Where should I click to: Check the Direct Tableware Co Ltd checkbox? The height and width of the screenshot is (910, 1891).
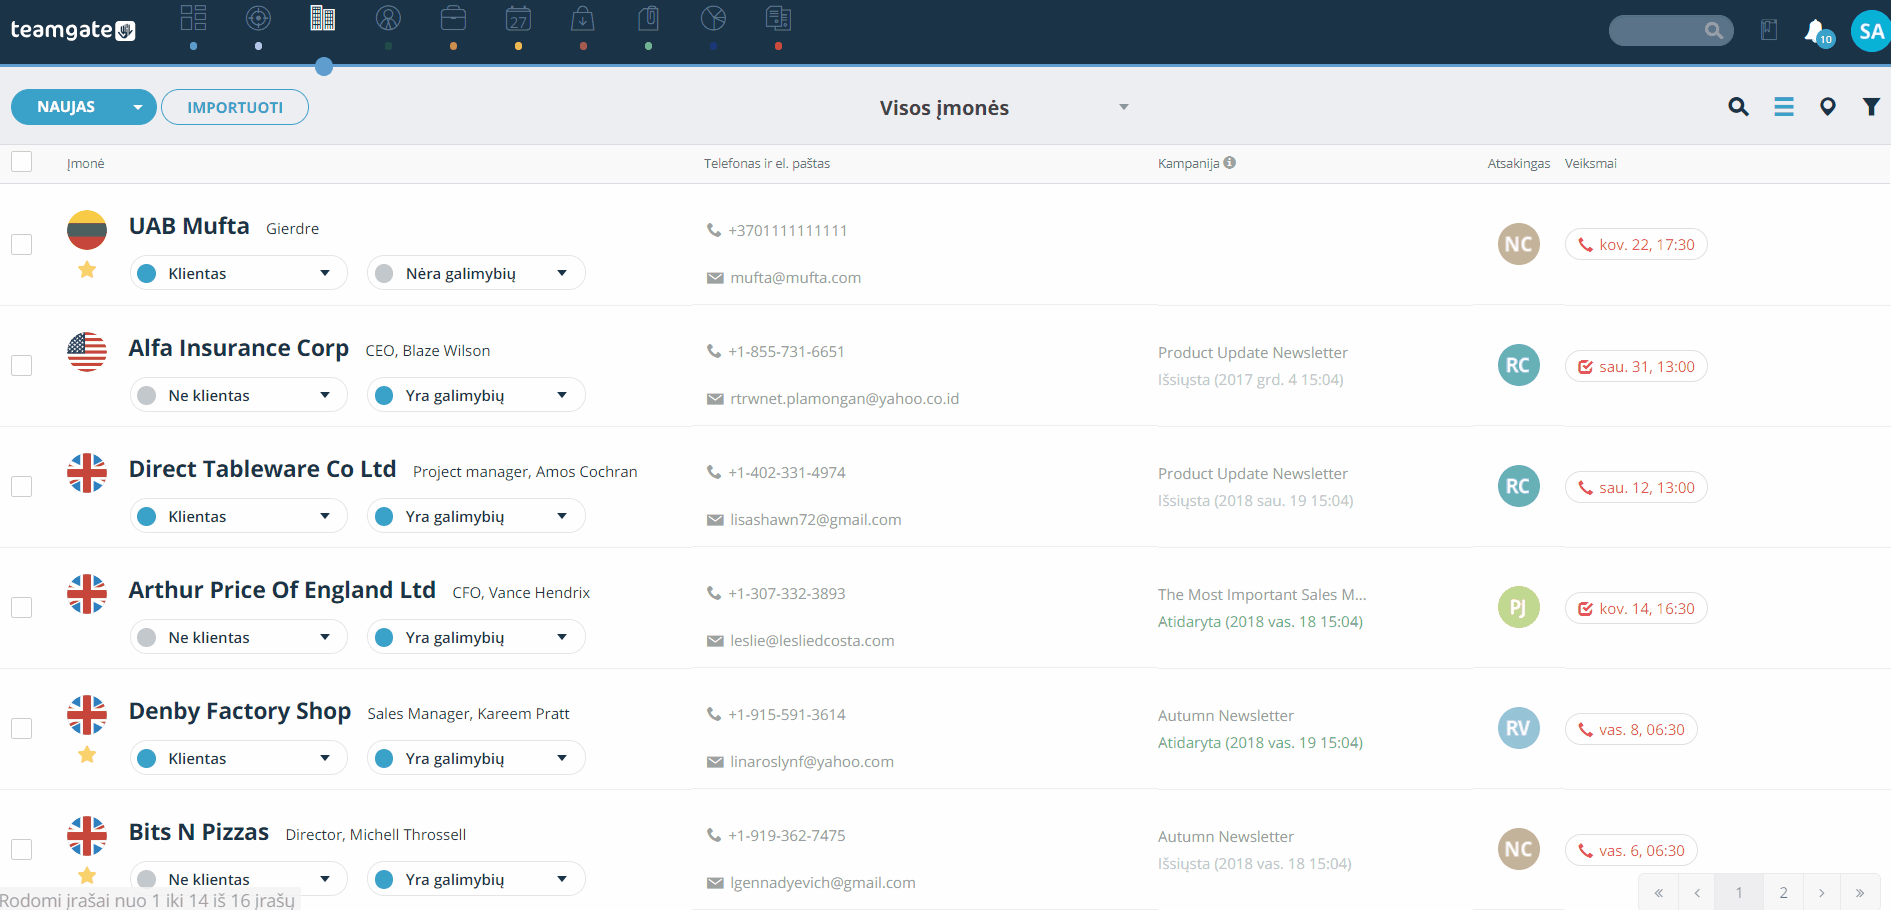[21, 486]
